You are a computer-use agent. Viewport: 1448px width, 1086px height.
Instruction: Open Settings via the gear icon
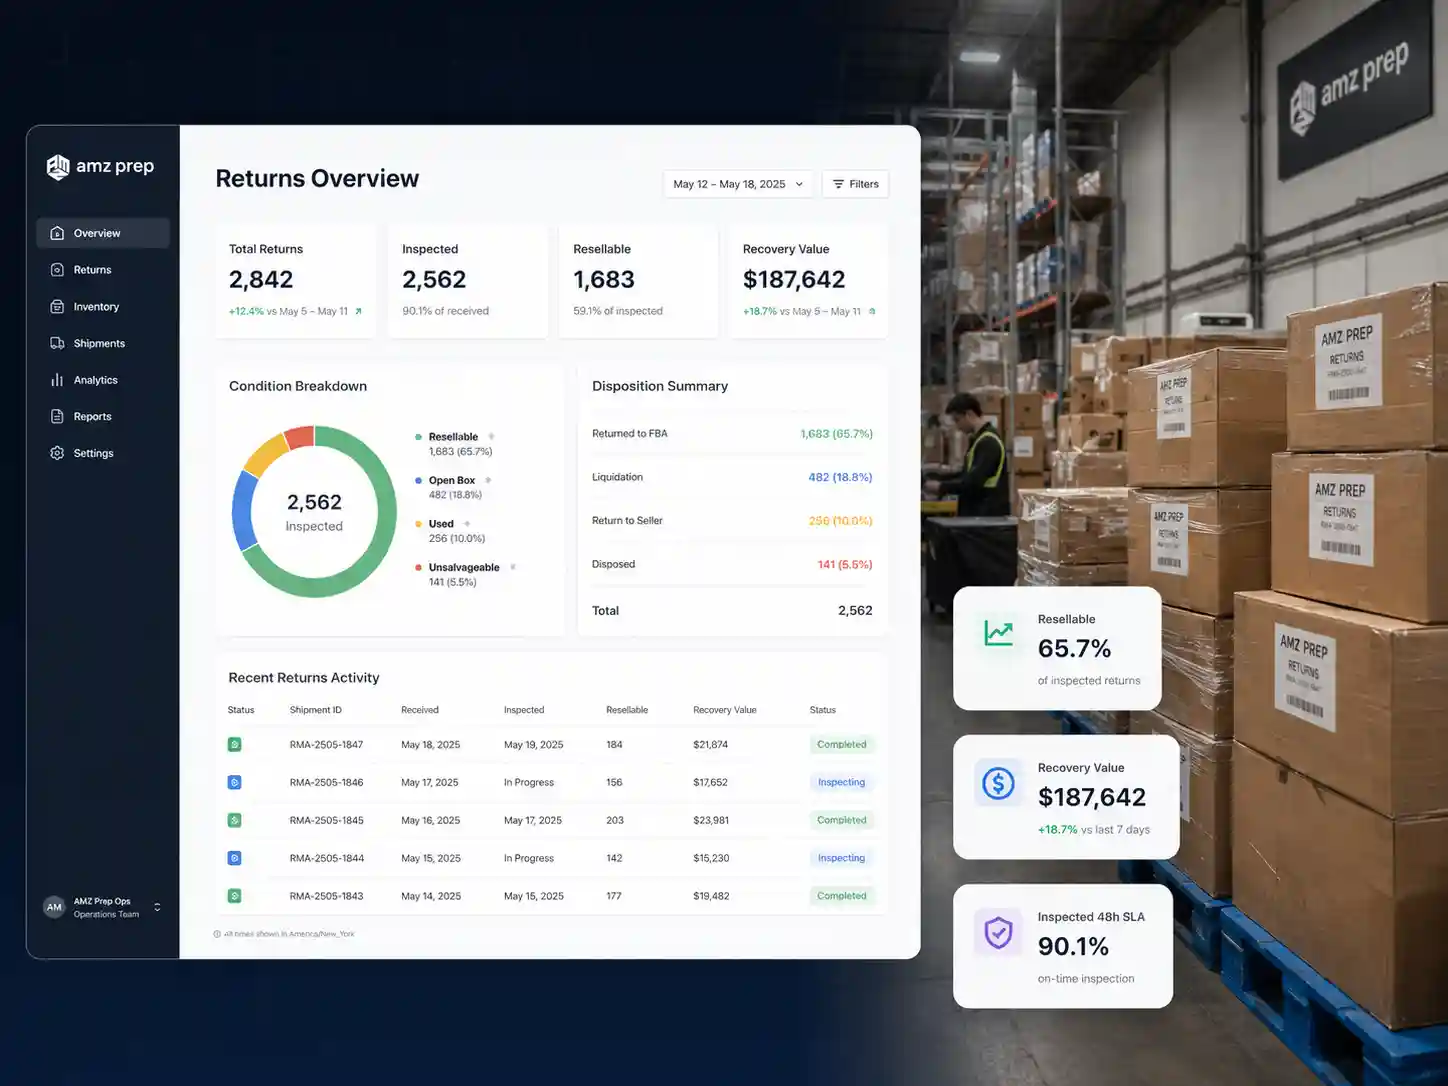tap(57, 453)
